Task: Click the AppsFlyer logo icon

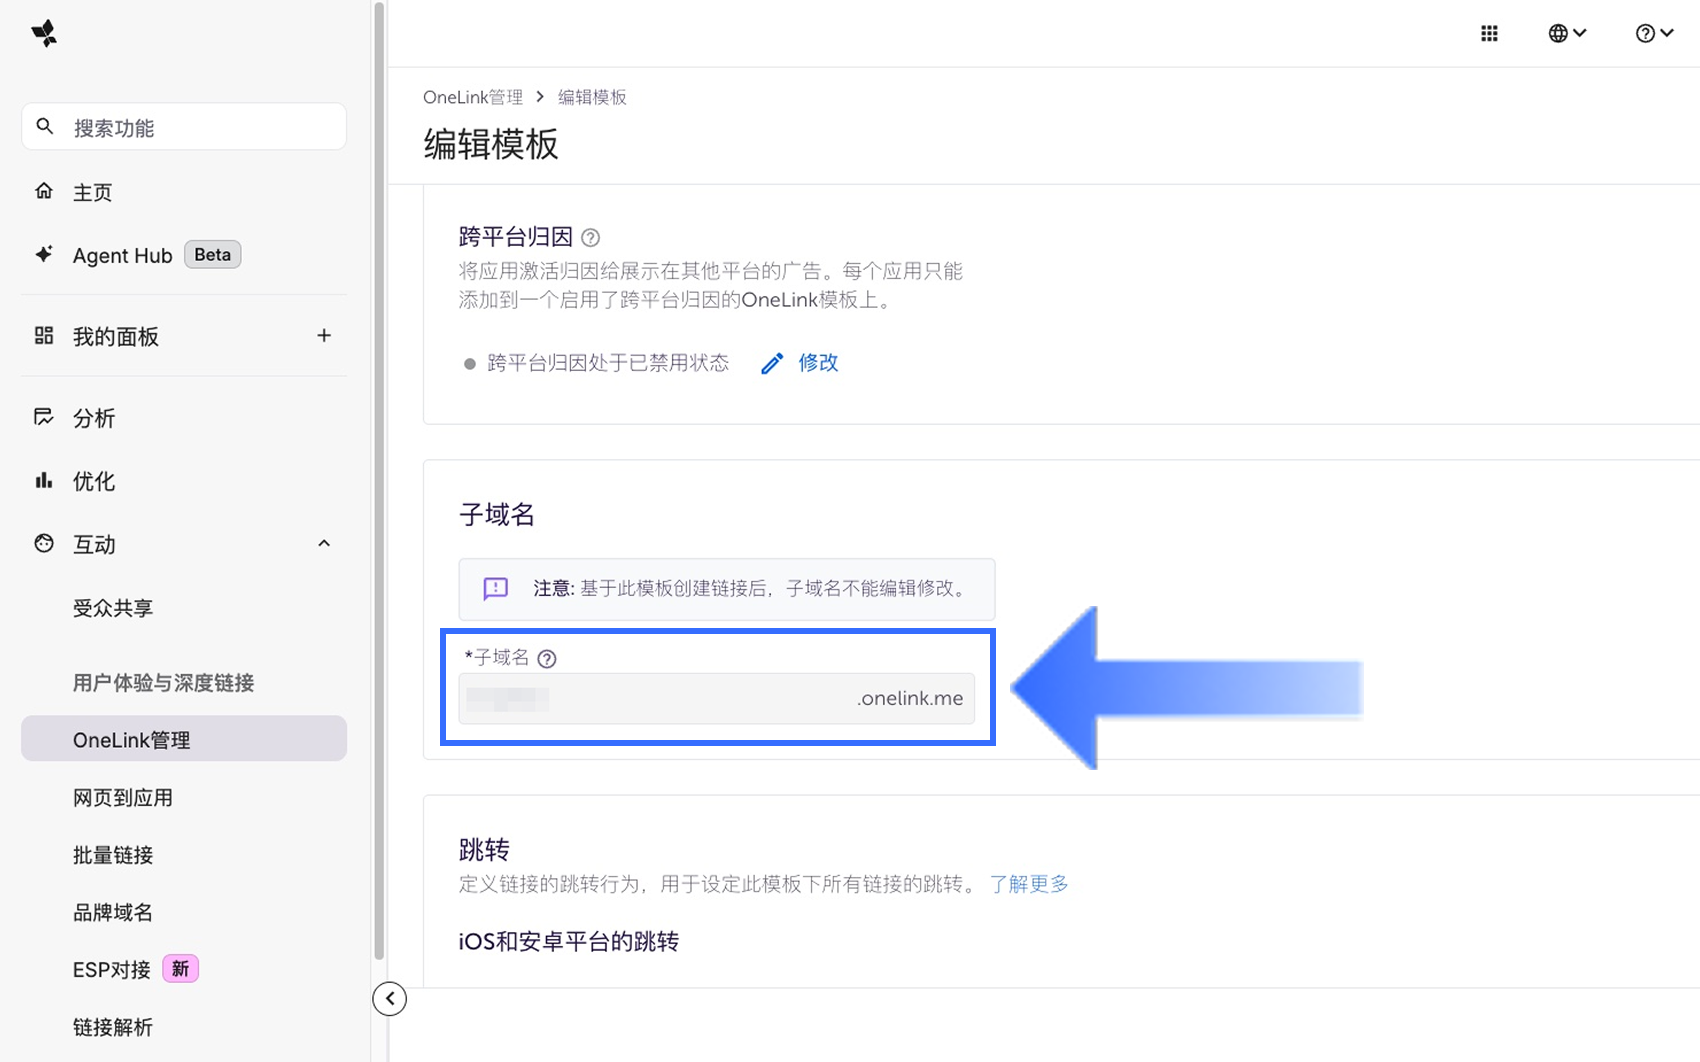Action: click(44, 34)
